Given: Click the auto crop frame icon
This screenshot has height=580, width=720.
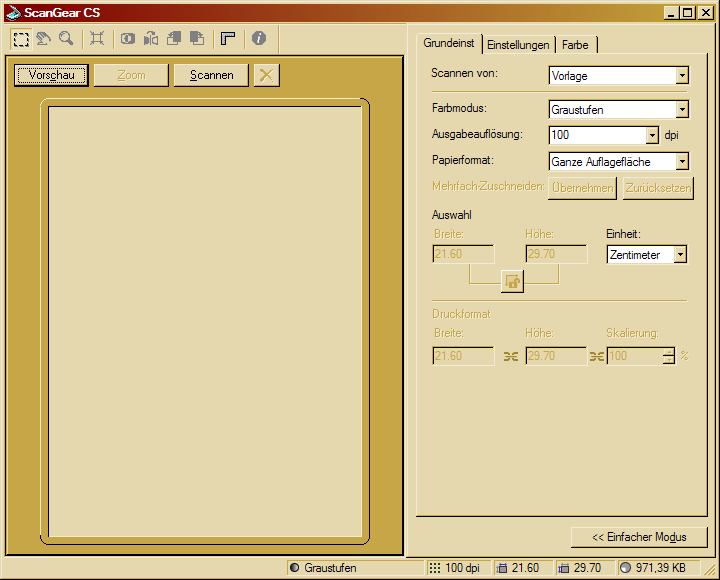Looking at the screenshot, I should tap(97, 39).
